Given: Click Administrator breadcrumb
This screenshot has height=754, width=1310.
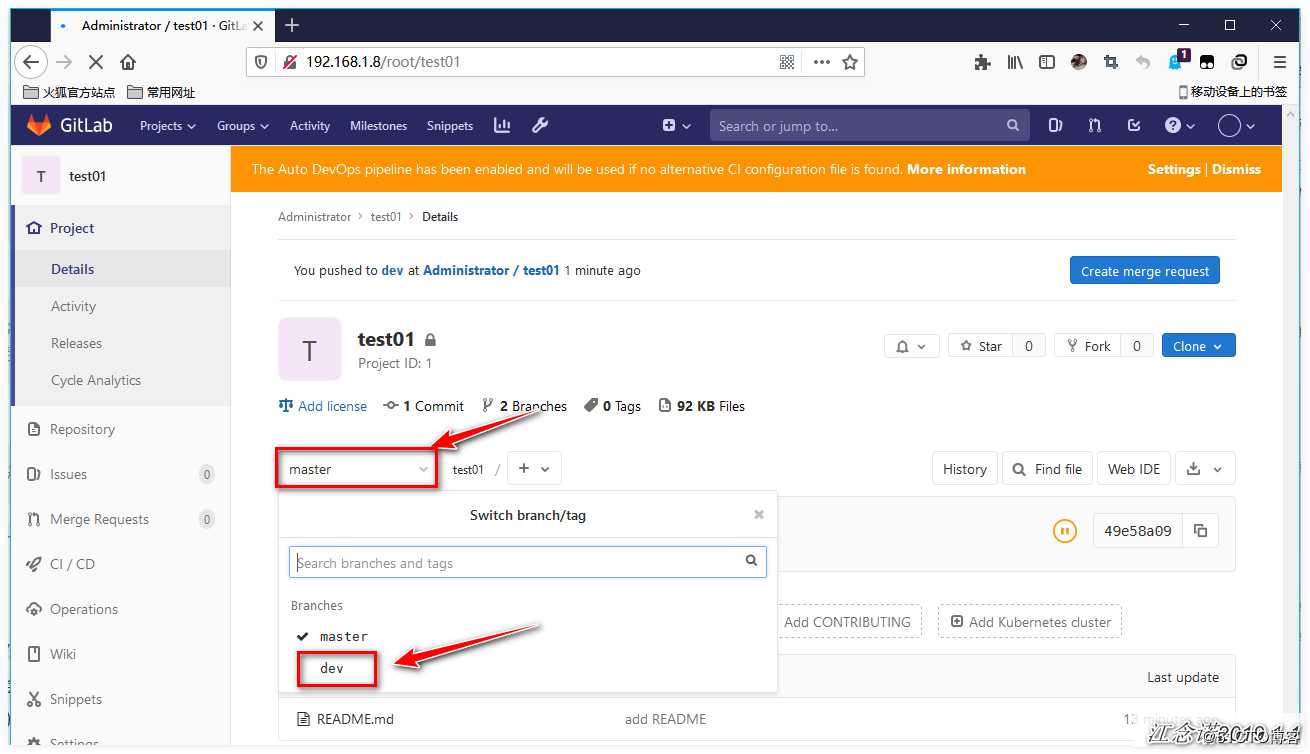Looking at the screenshot, I should coord(315,216).
